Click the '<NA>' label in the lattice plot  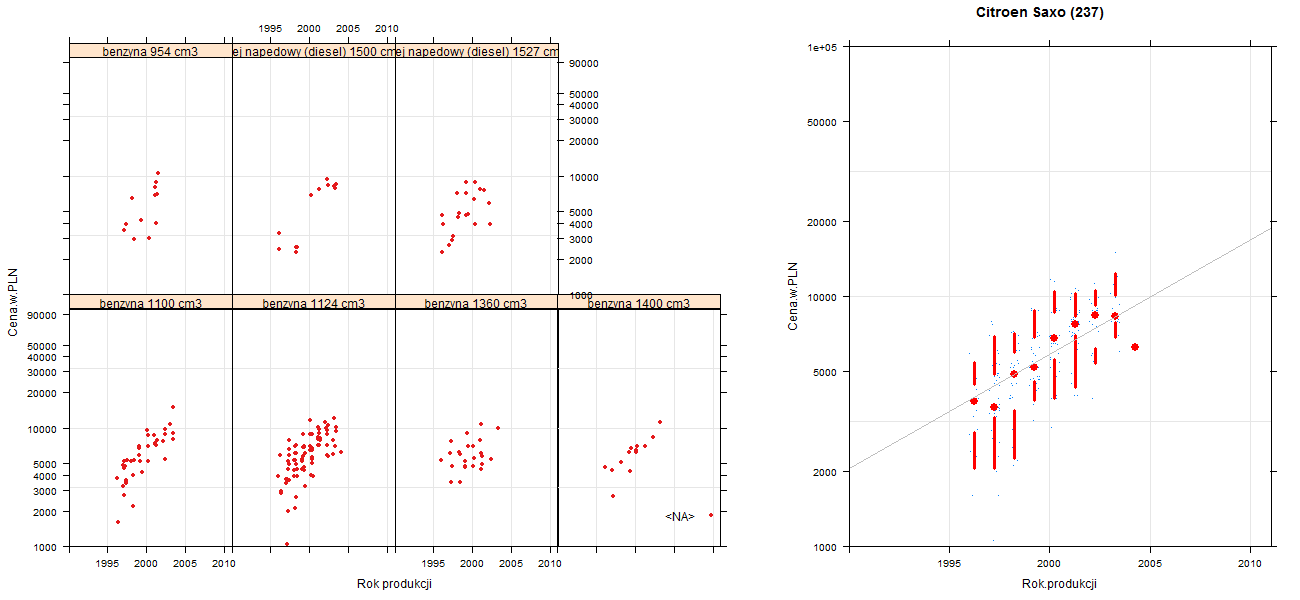coord(680,516)
